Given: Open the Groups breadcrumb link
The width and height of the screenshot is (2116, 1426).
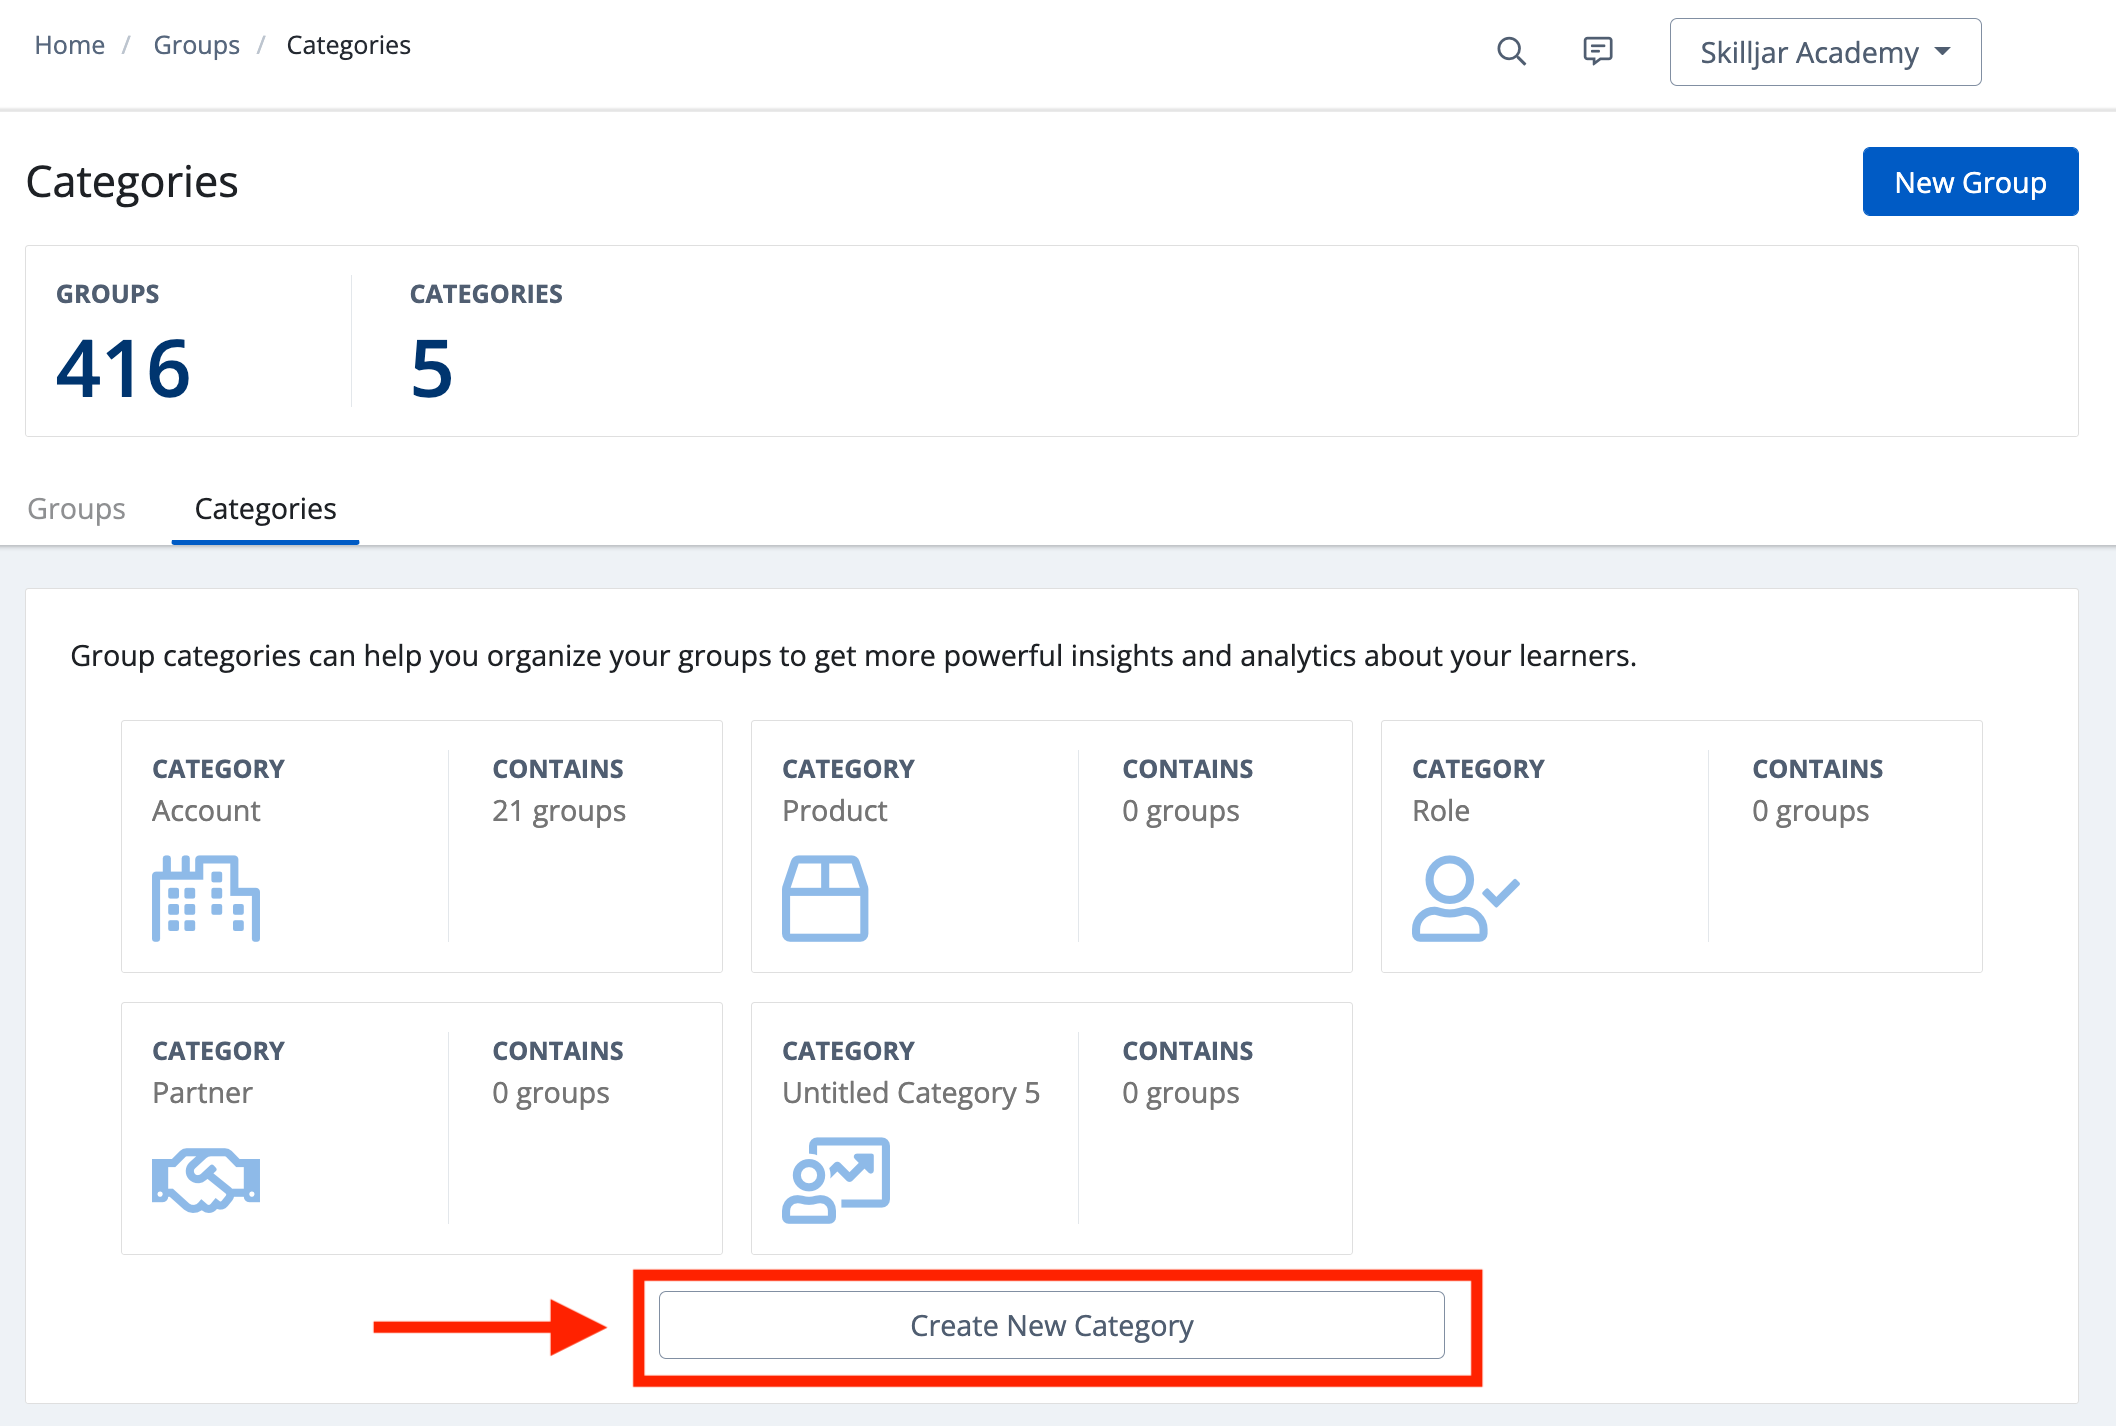Looking at the screenshot, I should point(196,45).
